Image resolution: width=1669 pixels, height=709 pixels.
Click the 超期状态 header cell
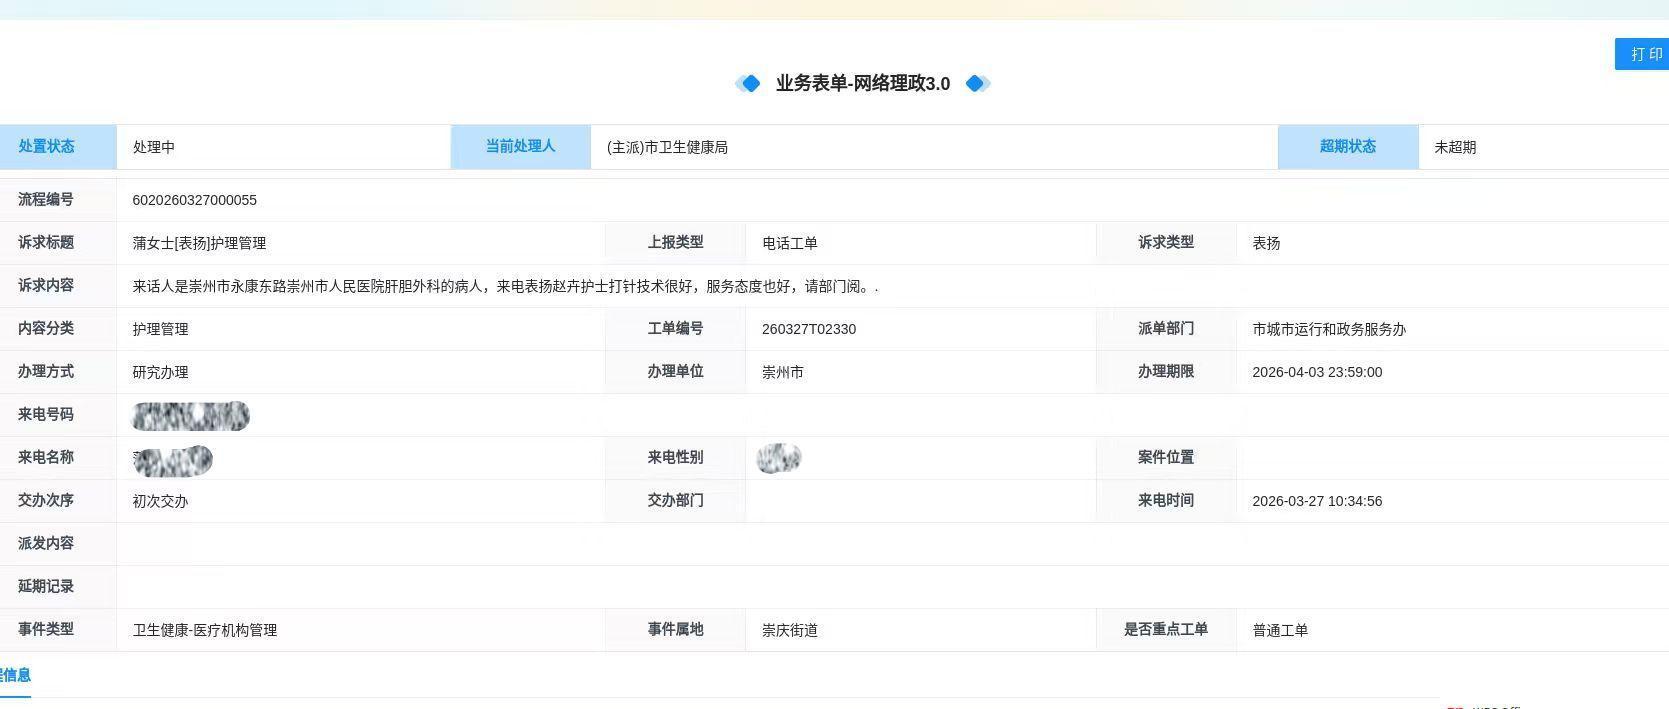coord(1347,146)
